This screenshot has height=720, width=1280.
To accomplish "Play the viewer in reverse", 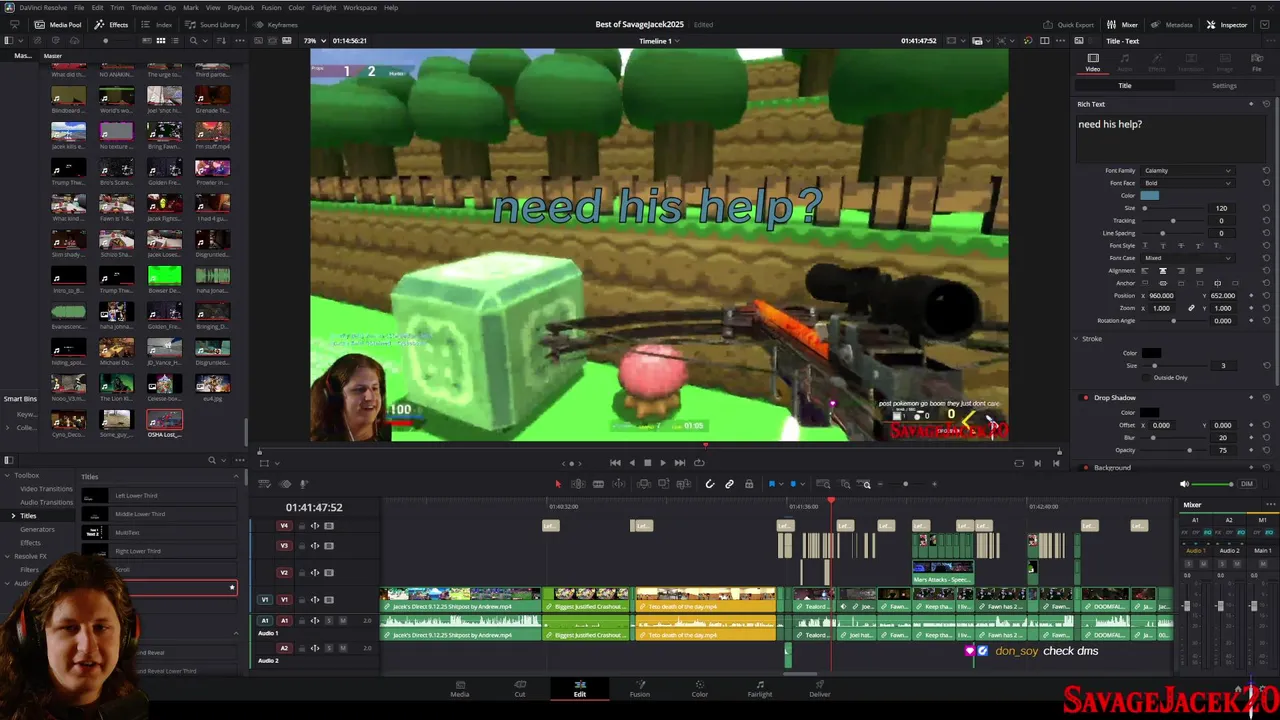I will [x=631, y=462].
